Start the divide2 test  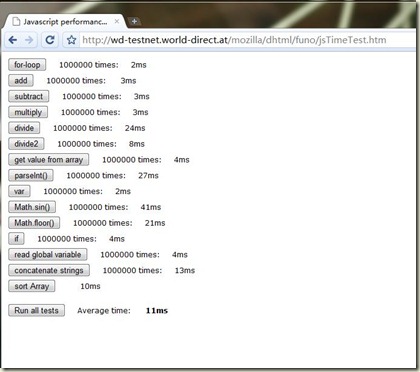click(26, 144)
